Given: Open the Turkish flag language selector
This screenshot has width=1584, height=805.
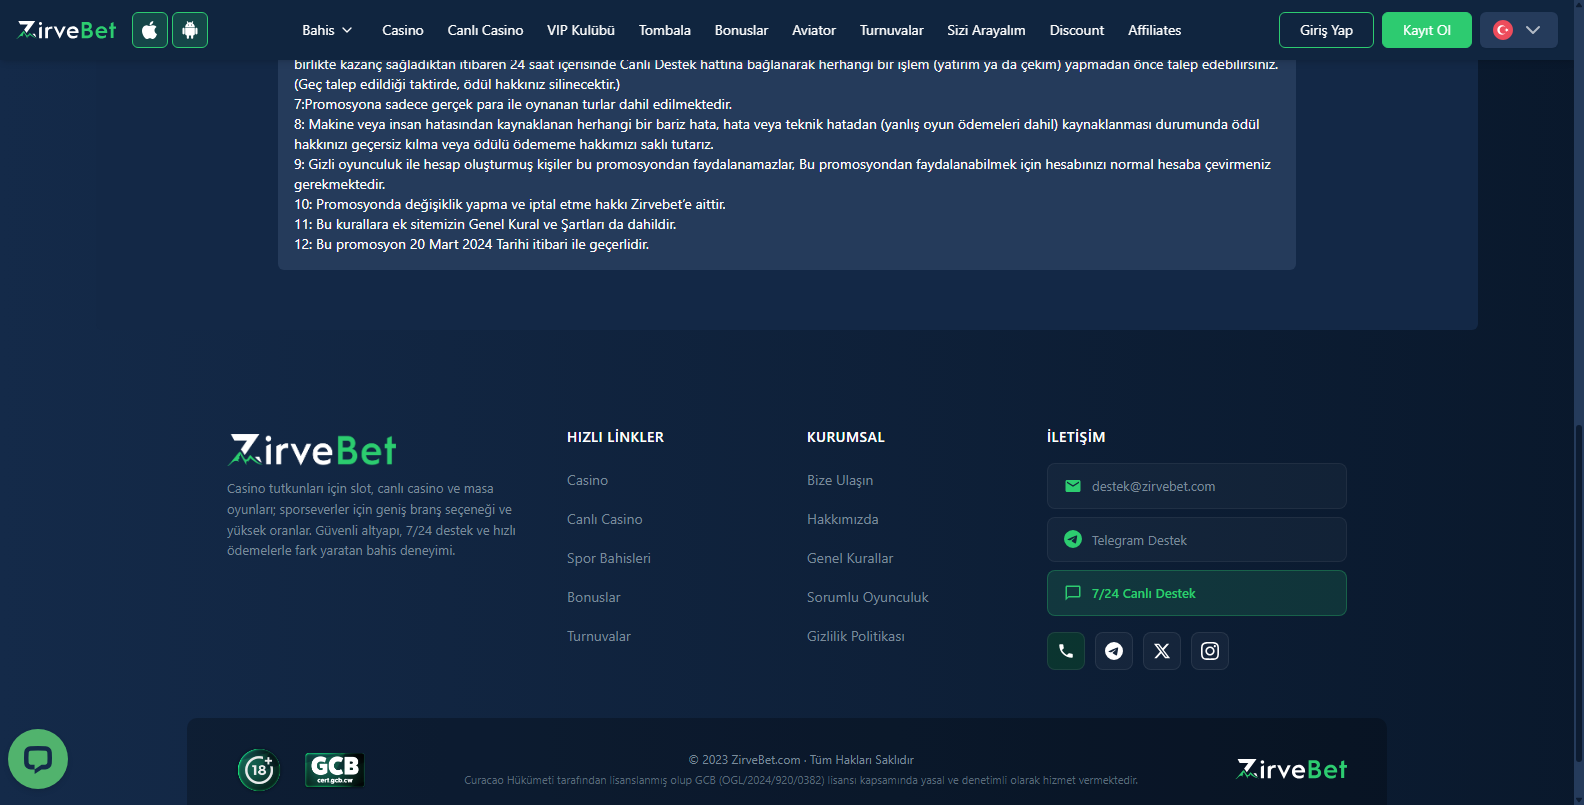Looking at the screenshot, I should (x=1519, y=30).
